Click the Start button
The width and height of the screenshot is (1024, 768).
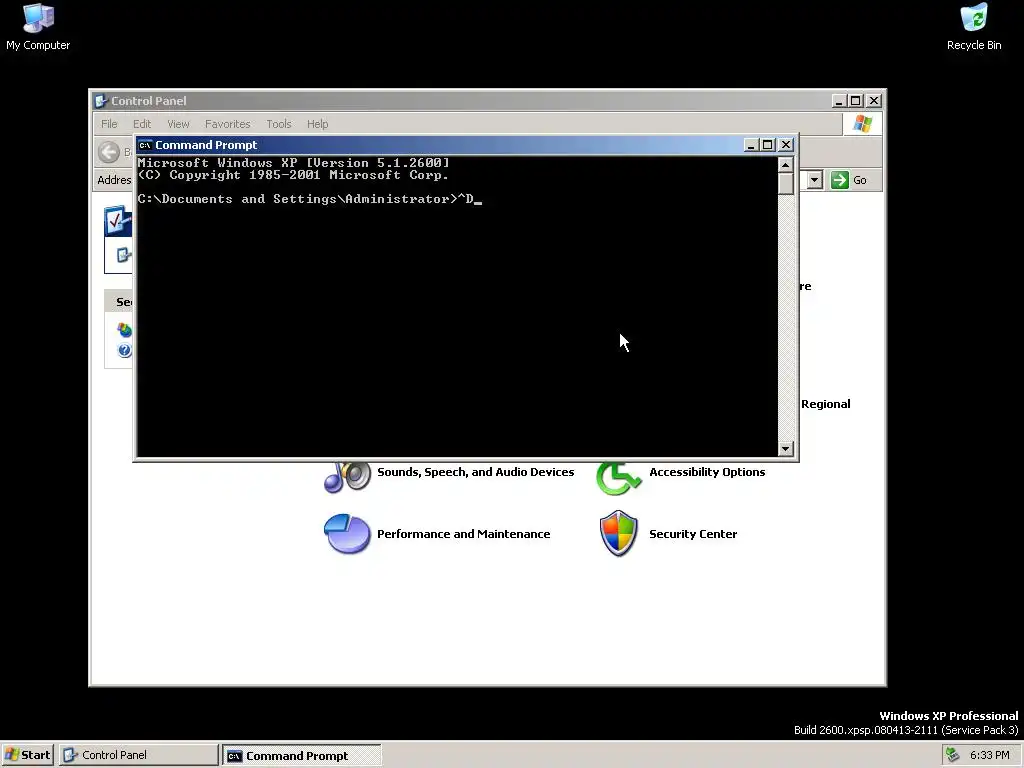27,755
